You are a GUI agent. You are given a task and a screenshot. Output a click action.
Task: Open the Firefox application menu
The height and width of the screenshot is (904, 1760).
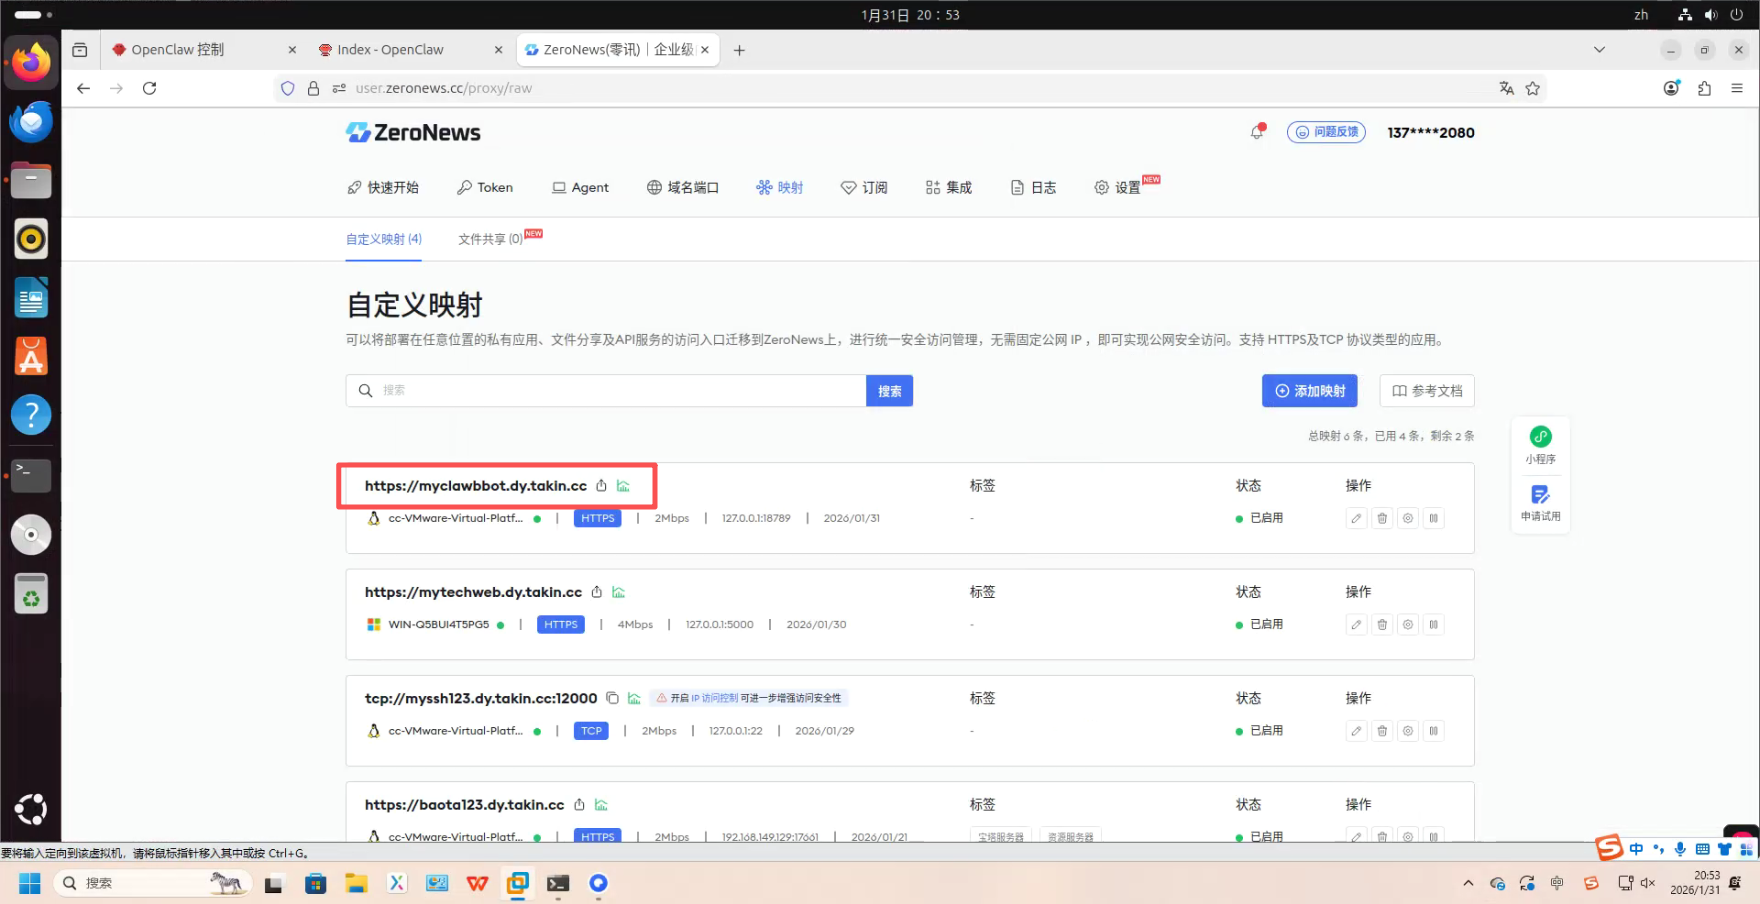tap(1737, 88)
